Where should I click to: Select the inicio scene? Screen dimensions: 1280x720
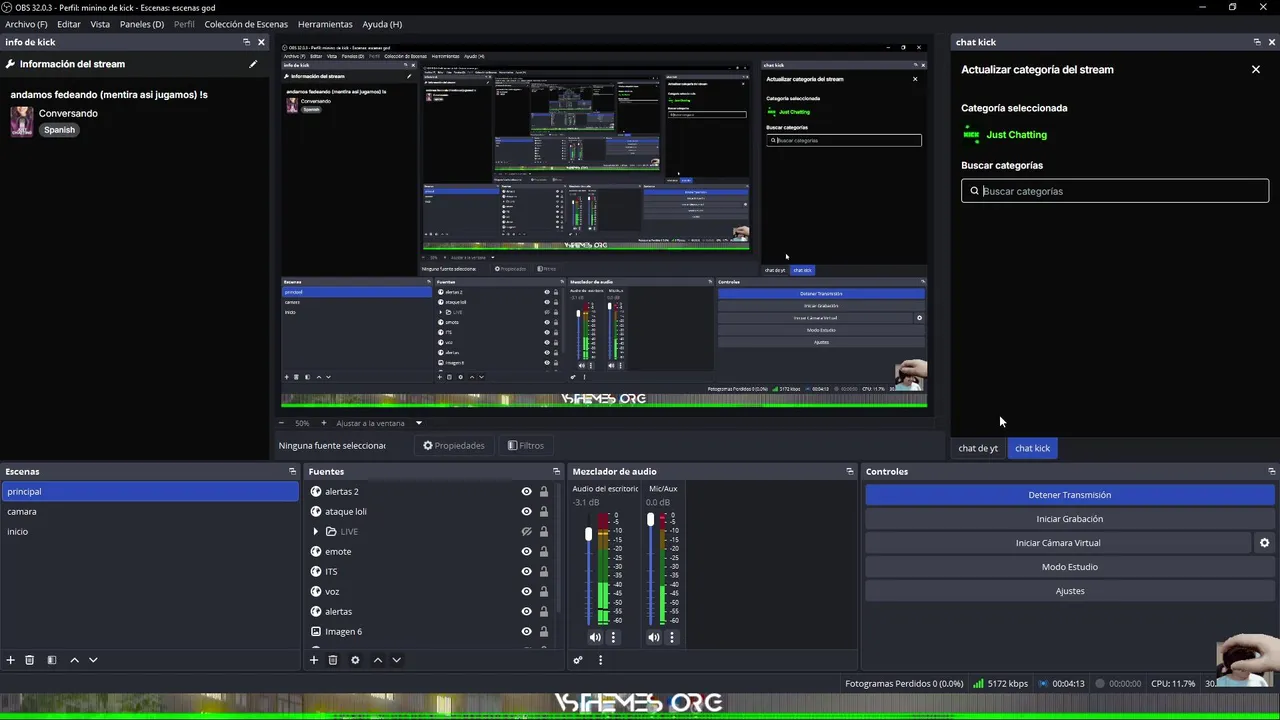tap(150, 531)
